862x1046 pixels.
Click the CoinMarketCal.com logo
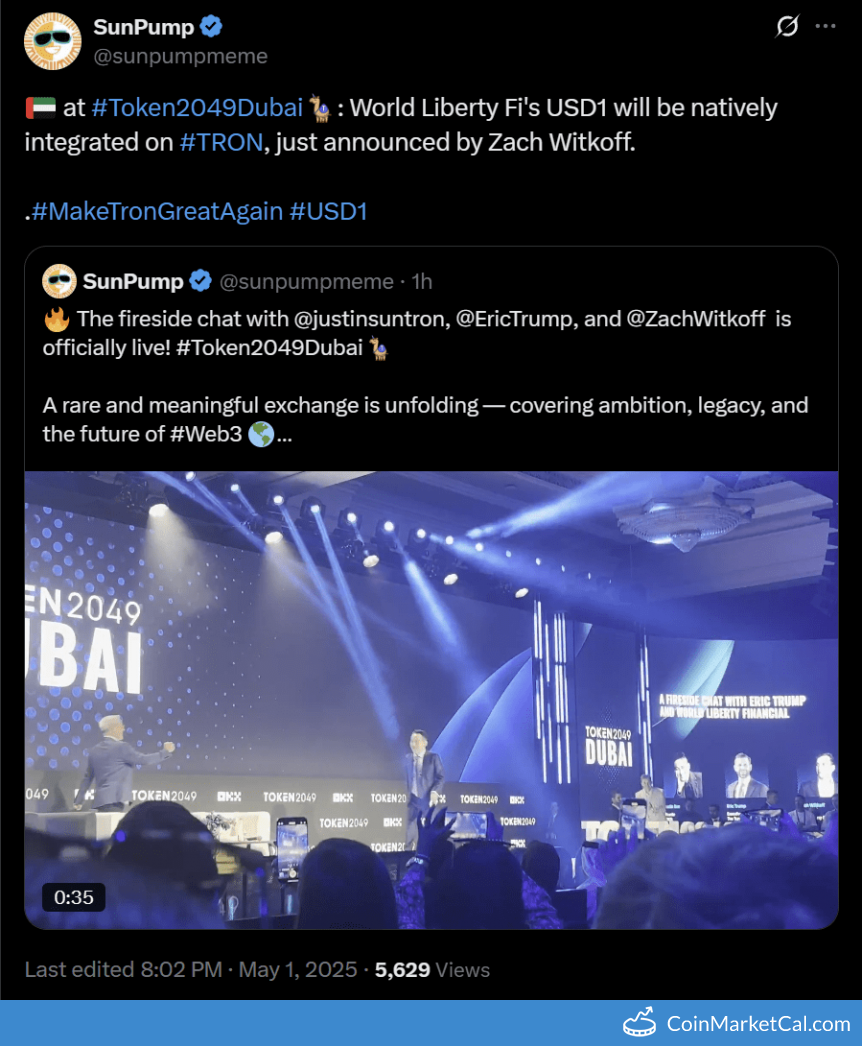point(737,1023)
